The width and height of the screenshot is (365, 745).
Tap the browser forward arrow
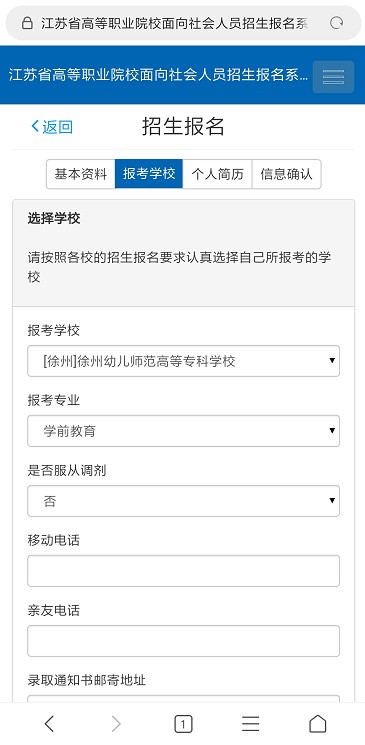[x=116, y=724]
